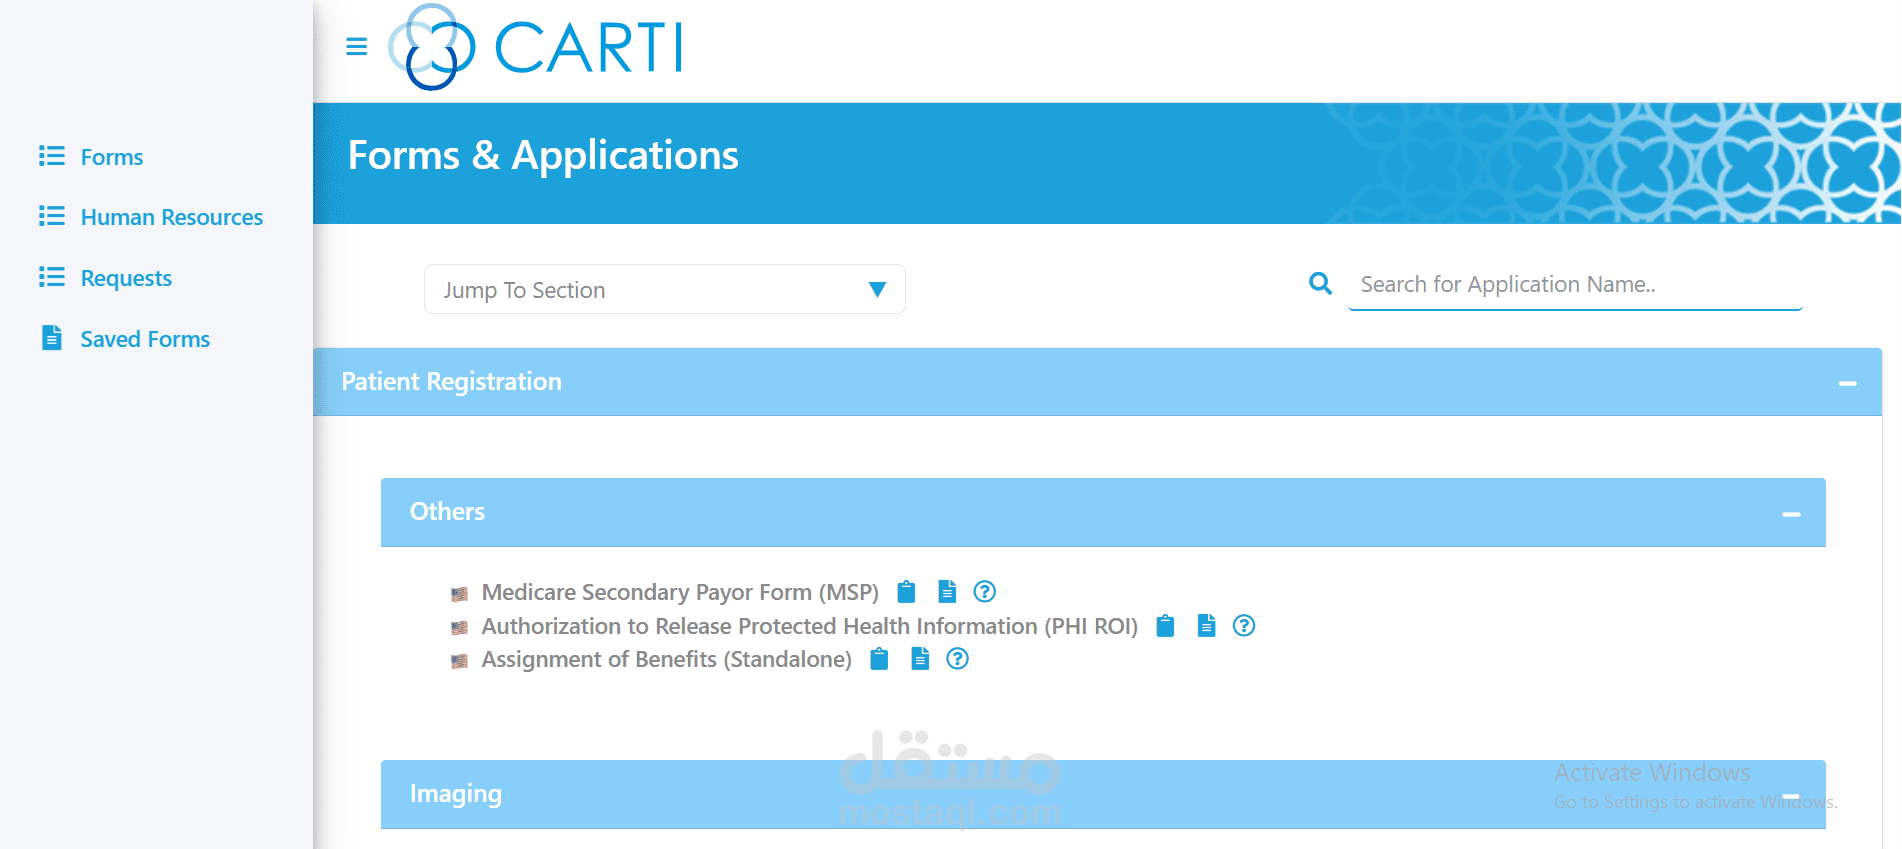This screenshot has height=849, width=1902.
Task: Click flag icon beside Medicare Secondary Payor Form
Action: click(459, 594)
